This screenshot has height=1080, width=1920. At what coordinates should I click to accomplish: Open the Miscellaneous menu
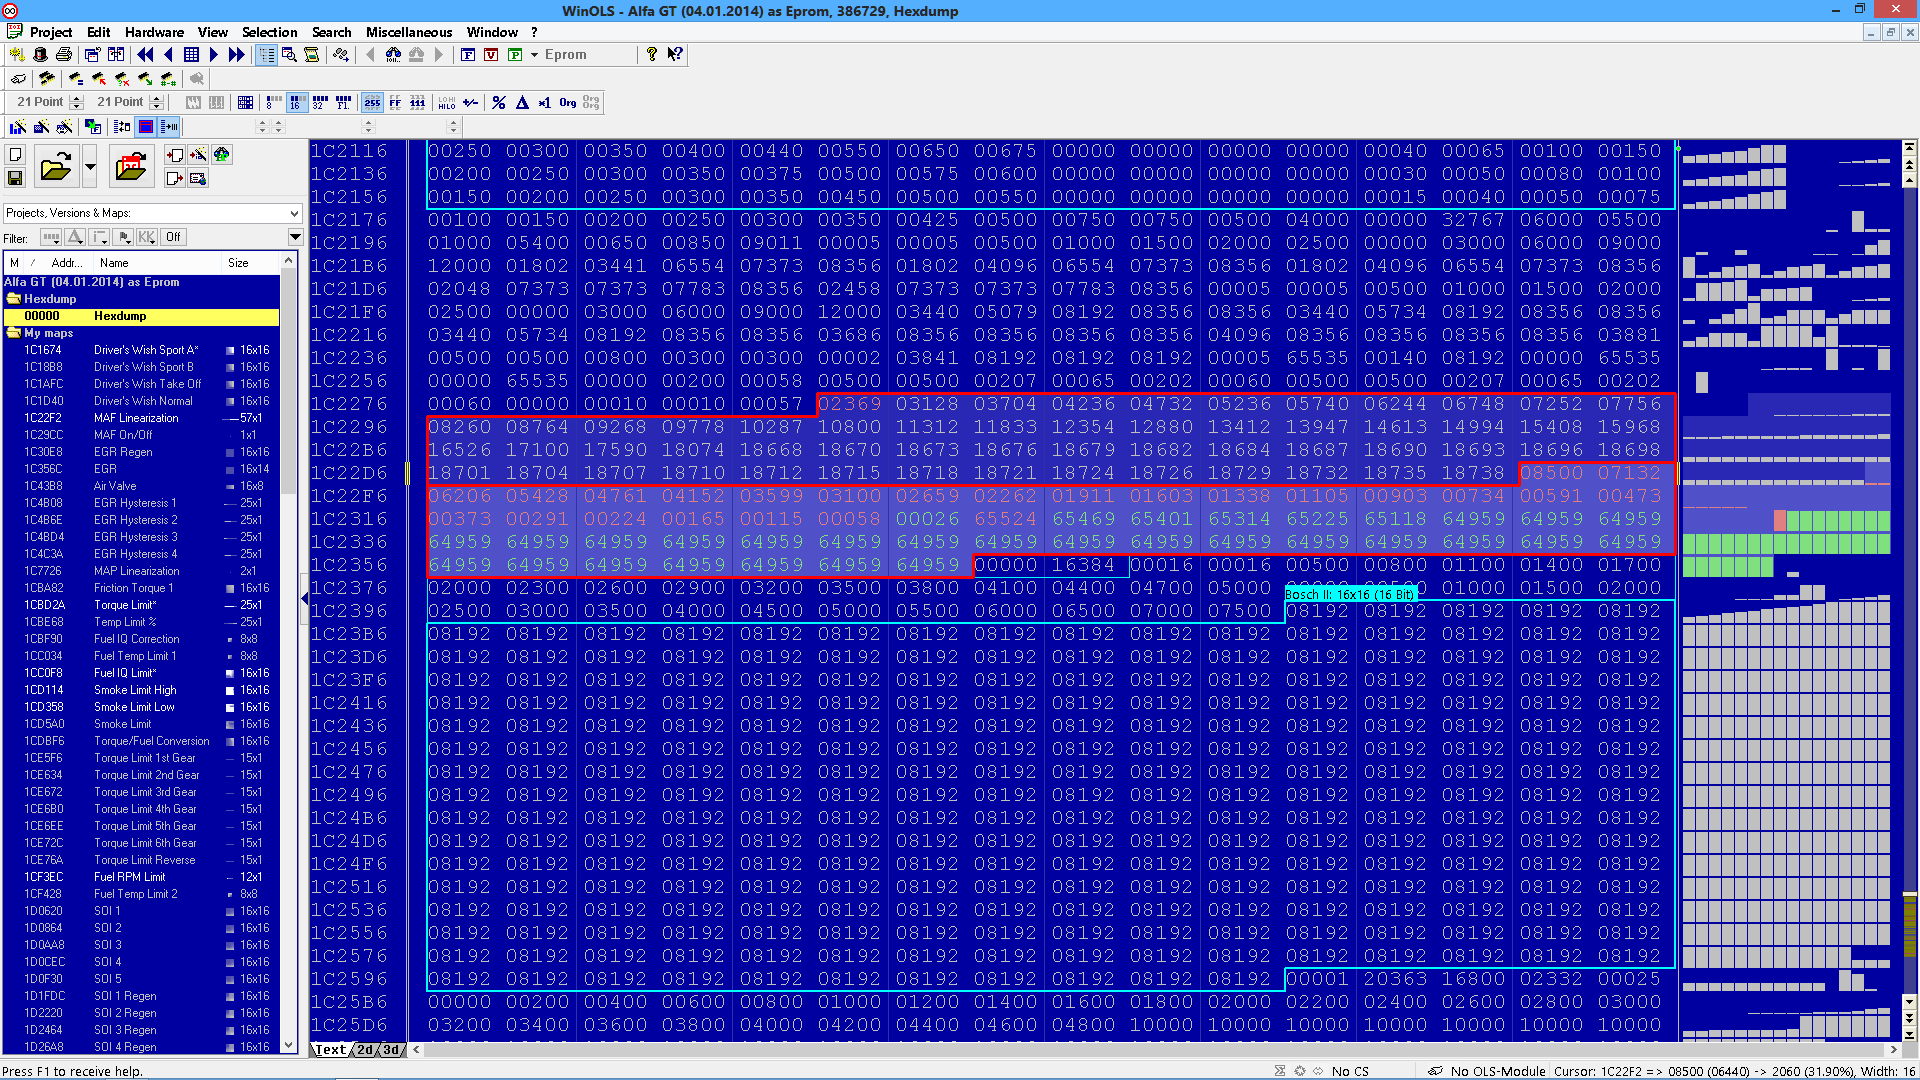click(x=408, y=32)
